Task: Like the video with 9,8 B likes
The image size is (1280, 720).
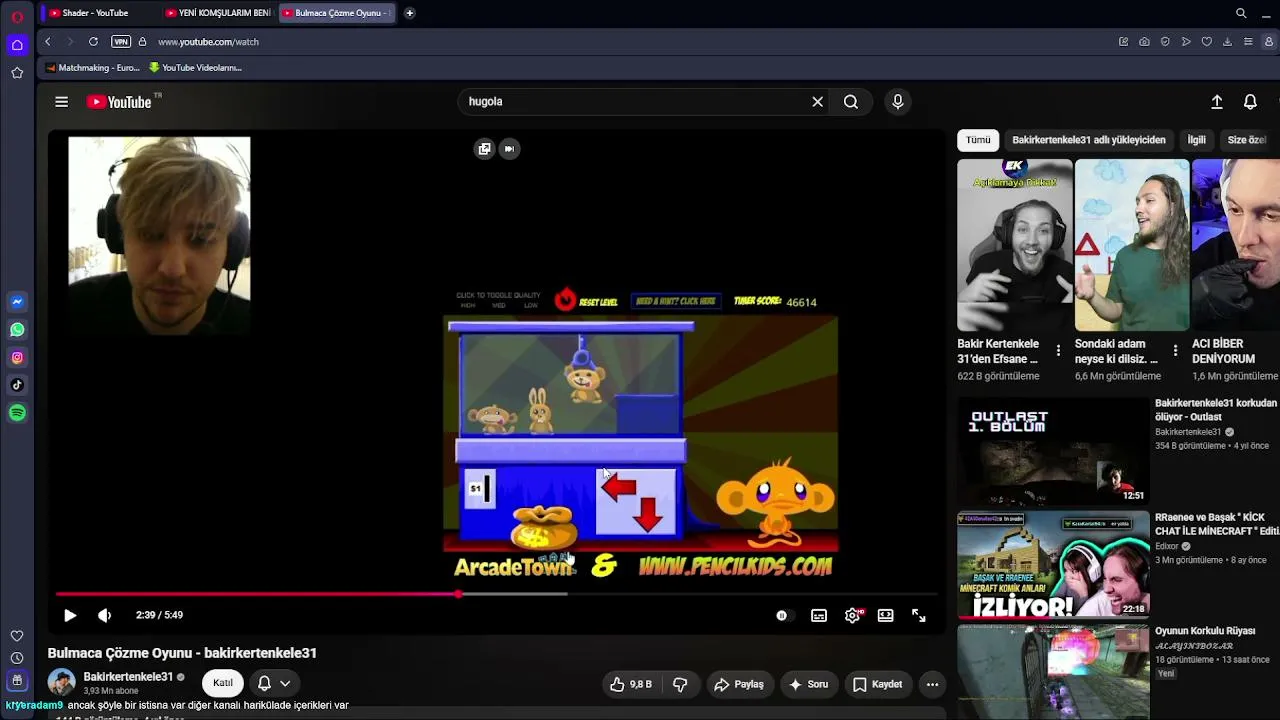Action: point(630,684)
